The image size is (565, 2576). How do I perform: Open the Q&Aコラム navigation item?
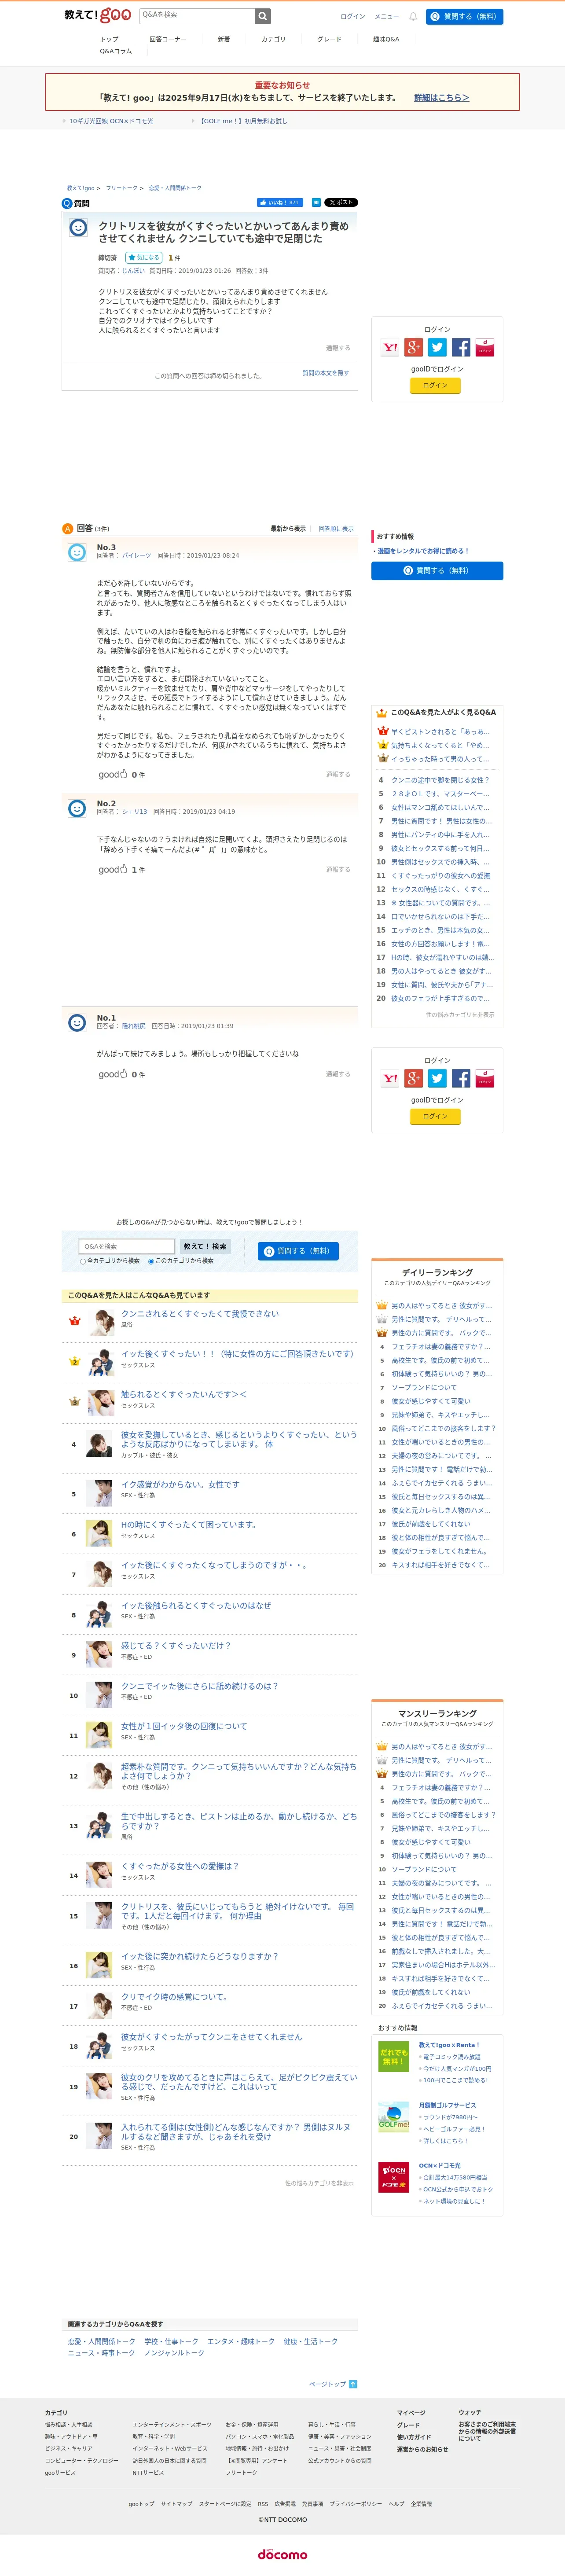[x=116, y=51]
